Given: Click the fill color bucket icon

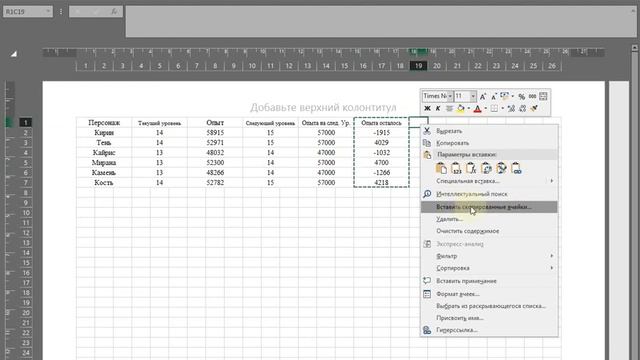Looking at the screenshot, I should click(x=460, y=109).
